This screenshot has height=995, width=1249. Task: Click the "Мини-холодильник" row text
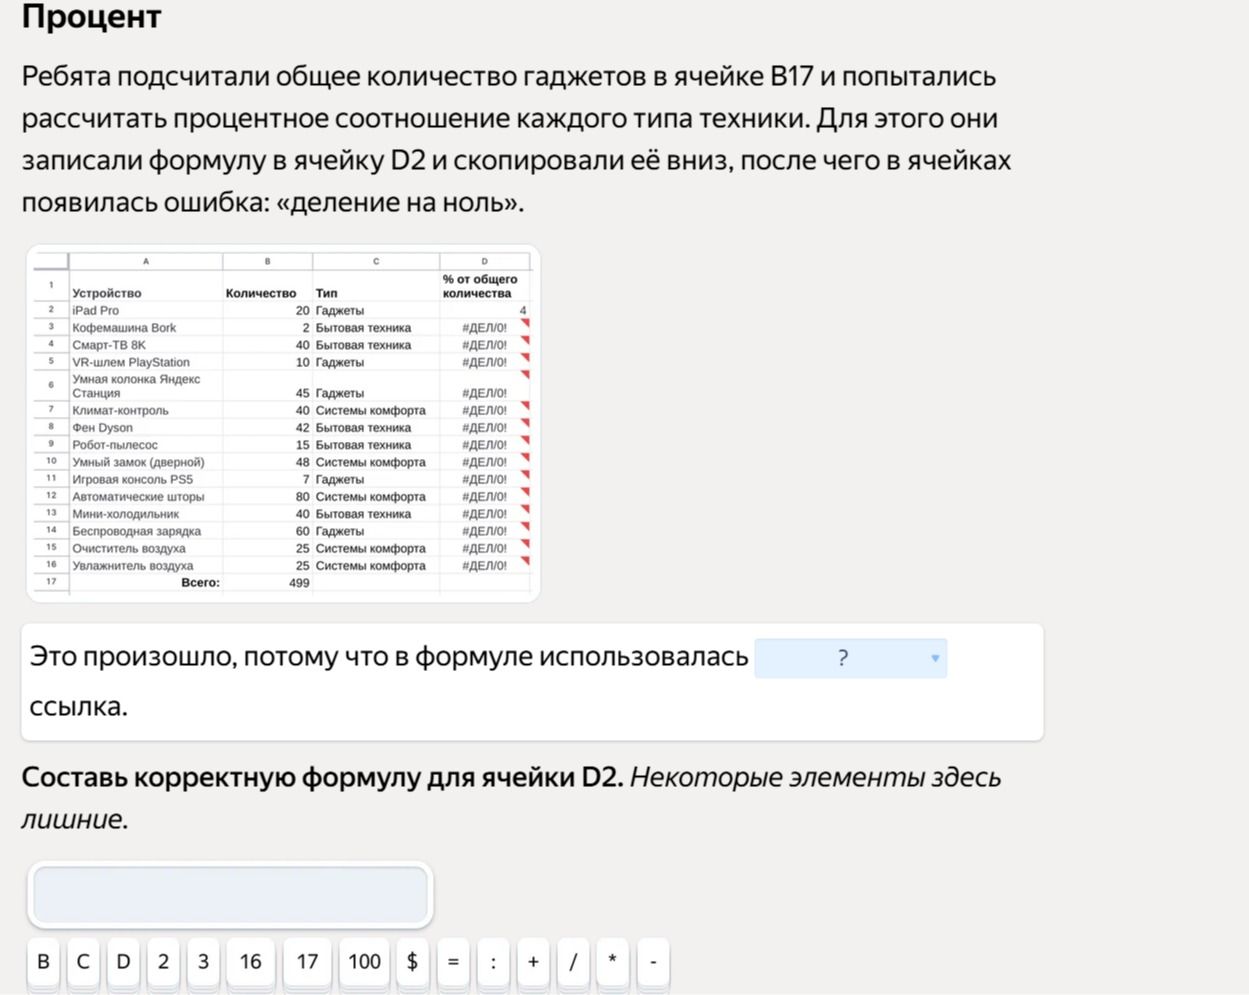125,514
